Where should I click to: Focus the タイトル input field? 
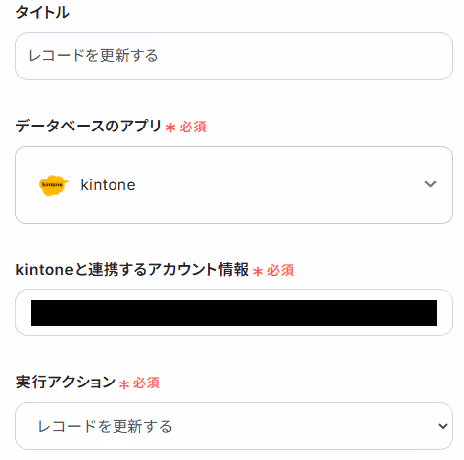(234, 56)
